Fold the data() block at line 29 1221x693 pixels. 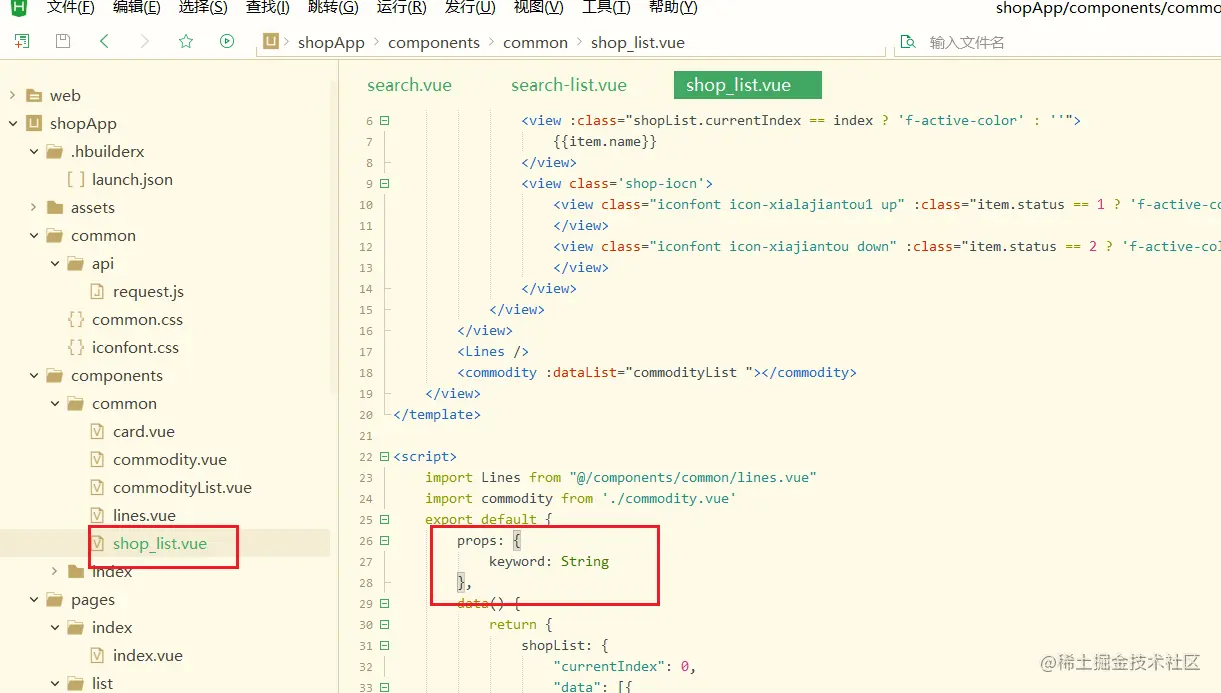click(385, 603)
